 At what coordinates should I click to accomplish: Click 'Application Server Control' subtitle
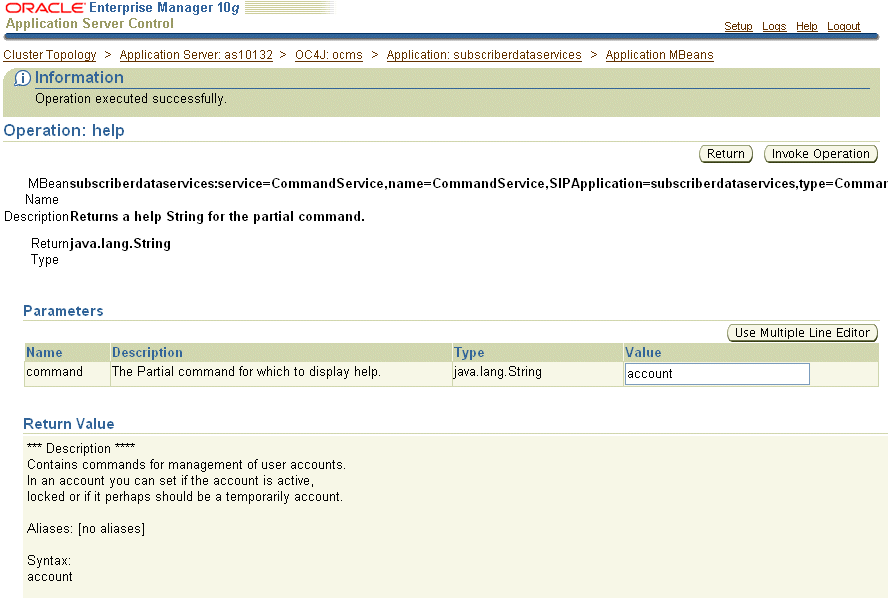(89, 24)
